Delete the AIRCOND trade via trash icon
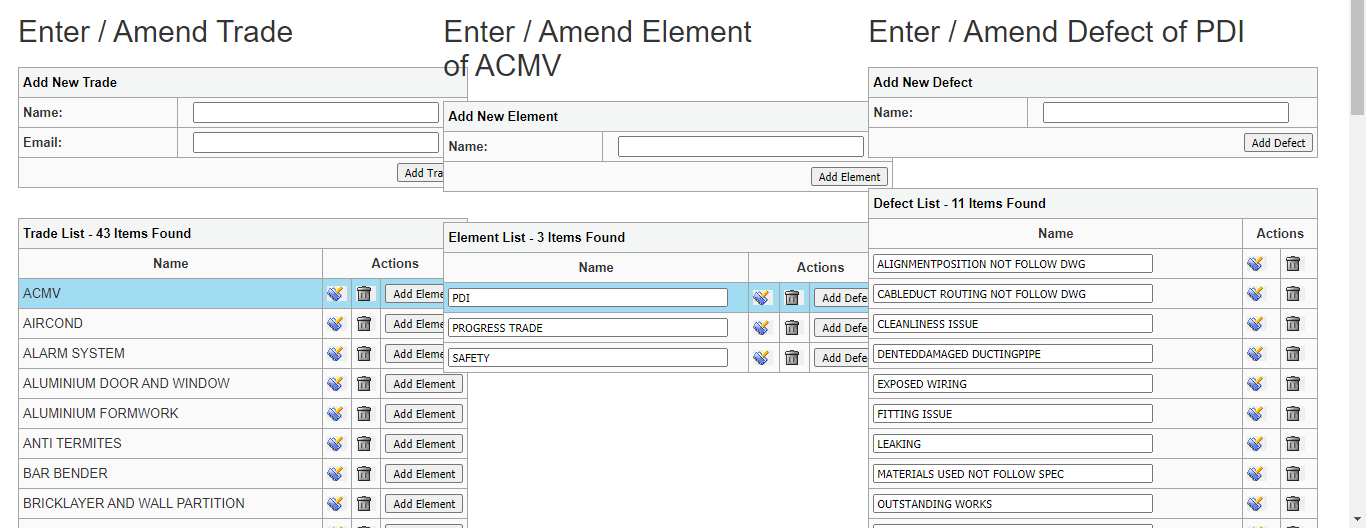Screen dimensions: 1366x528 [364, 324]
